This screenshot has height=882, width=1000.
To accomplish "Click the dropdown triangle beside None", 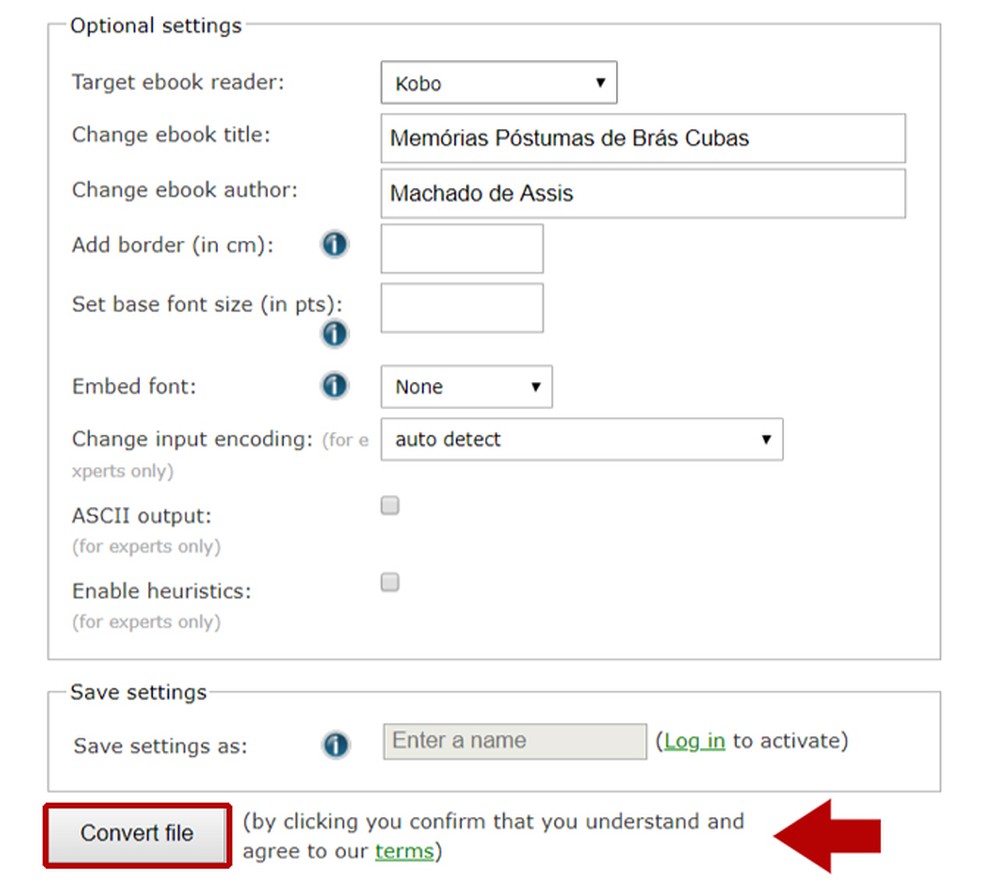I will click(537, 386).
